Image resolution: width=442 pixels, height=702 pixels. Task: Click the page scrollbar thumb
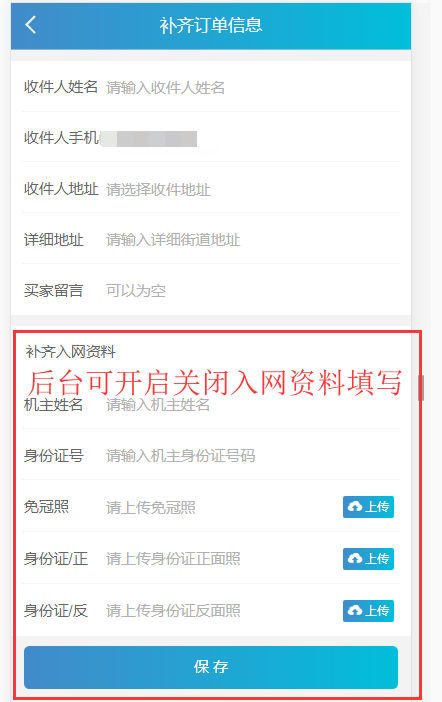point(421,388)
